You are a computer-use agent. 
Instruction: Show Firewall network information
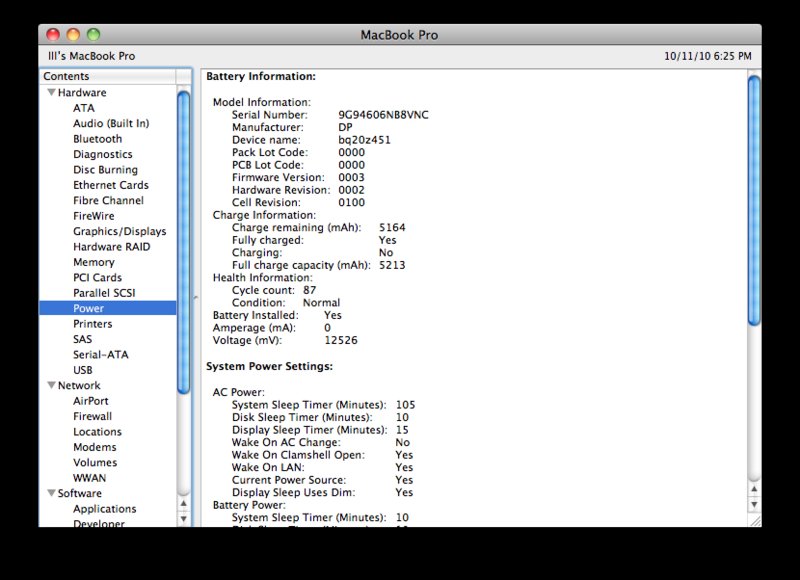coord(92,416)
